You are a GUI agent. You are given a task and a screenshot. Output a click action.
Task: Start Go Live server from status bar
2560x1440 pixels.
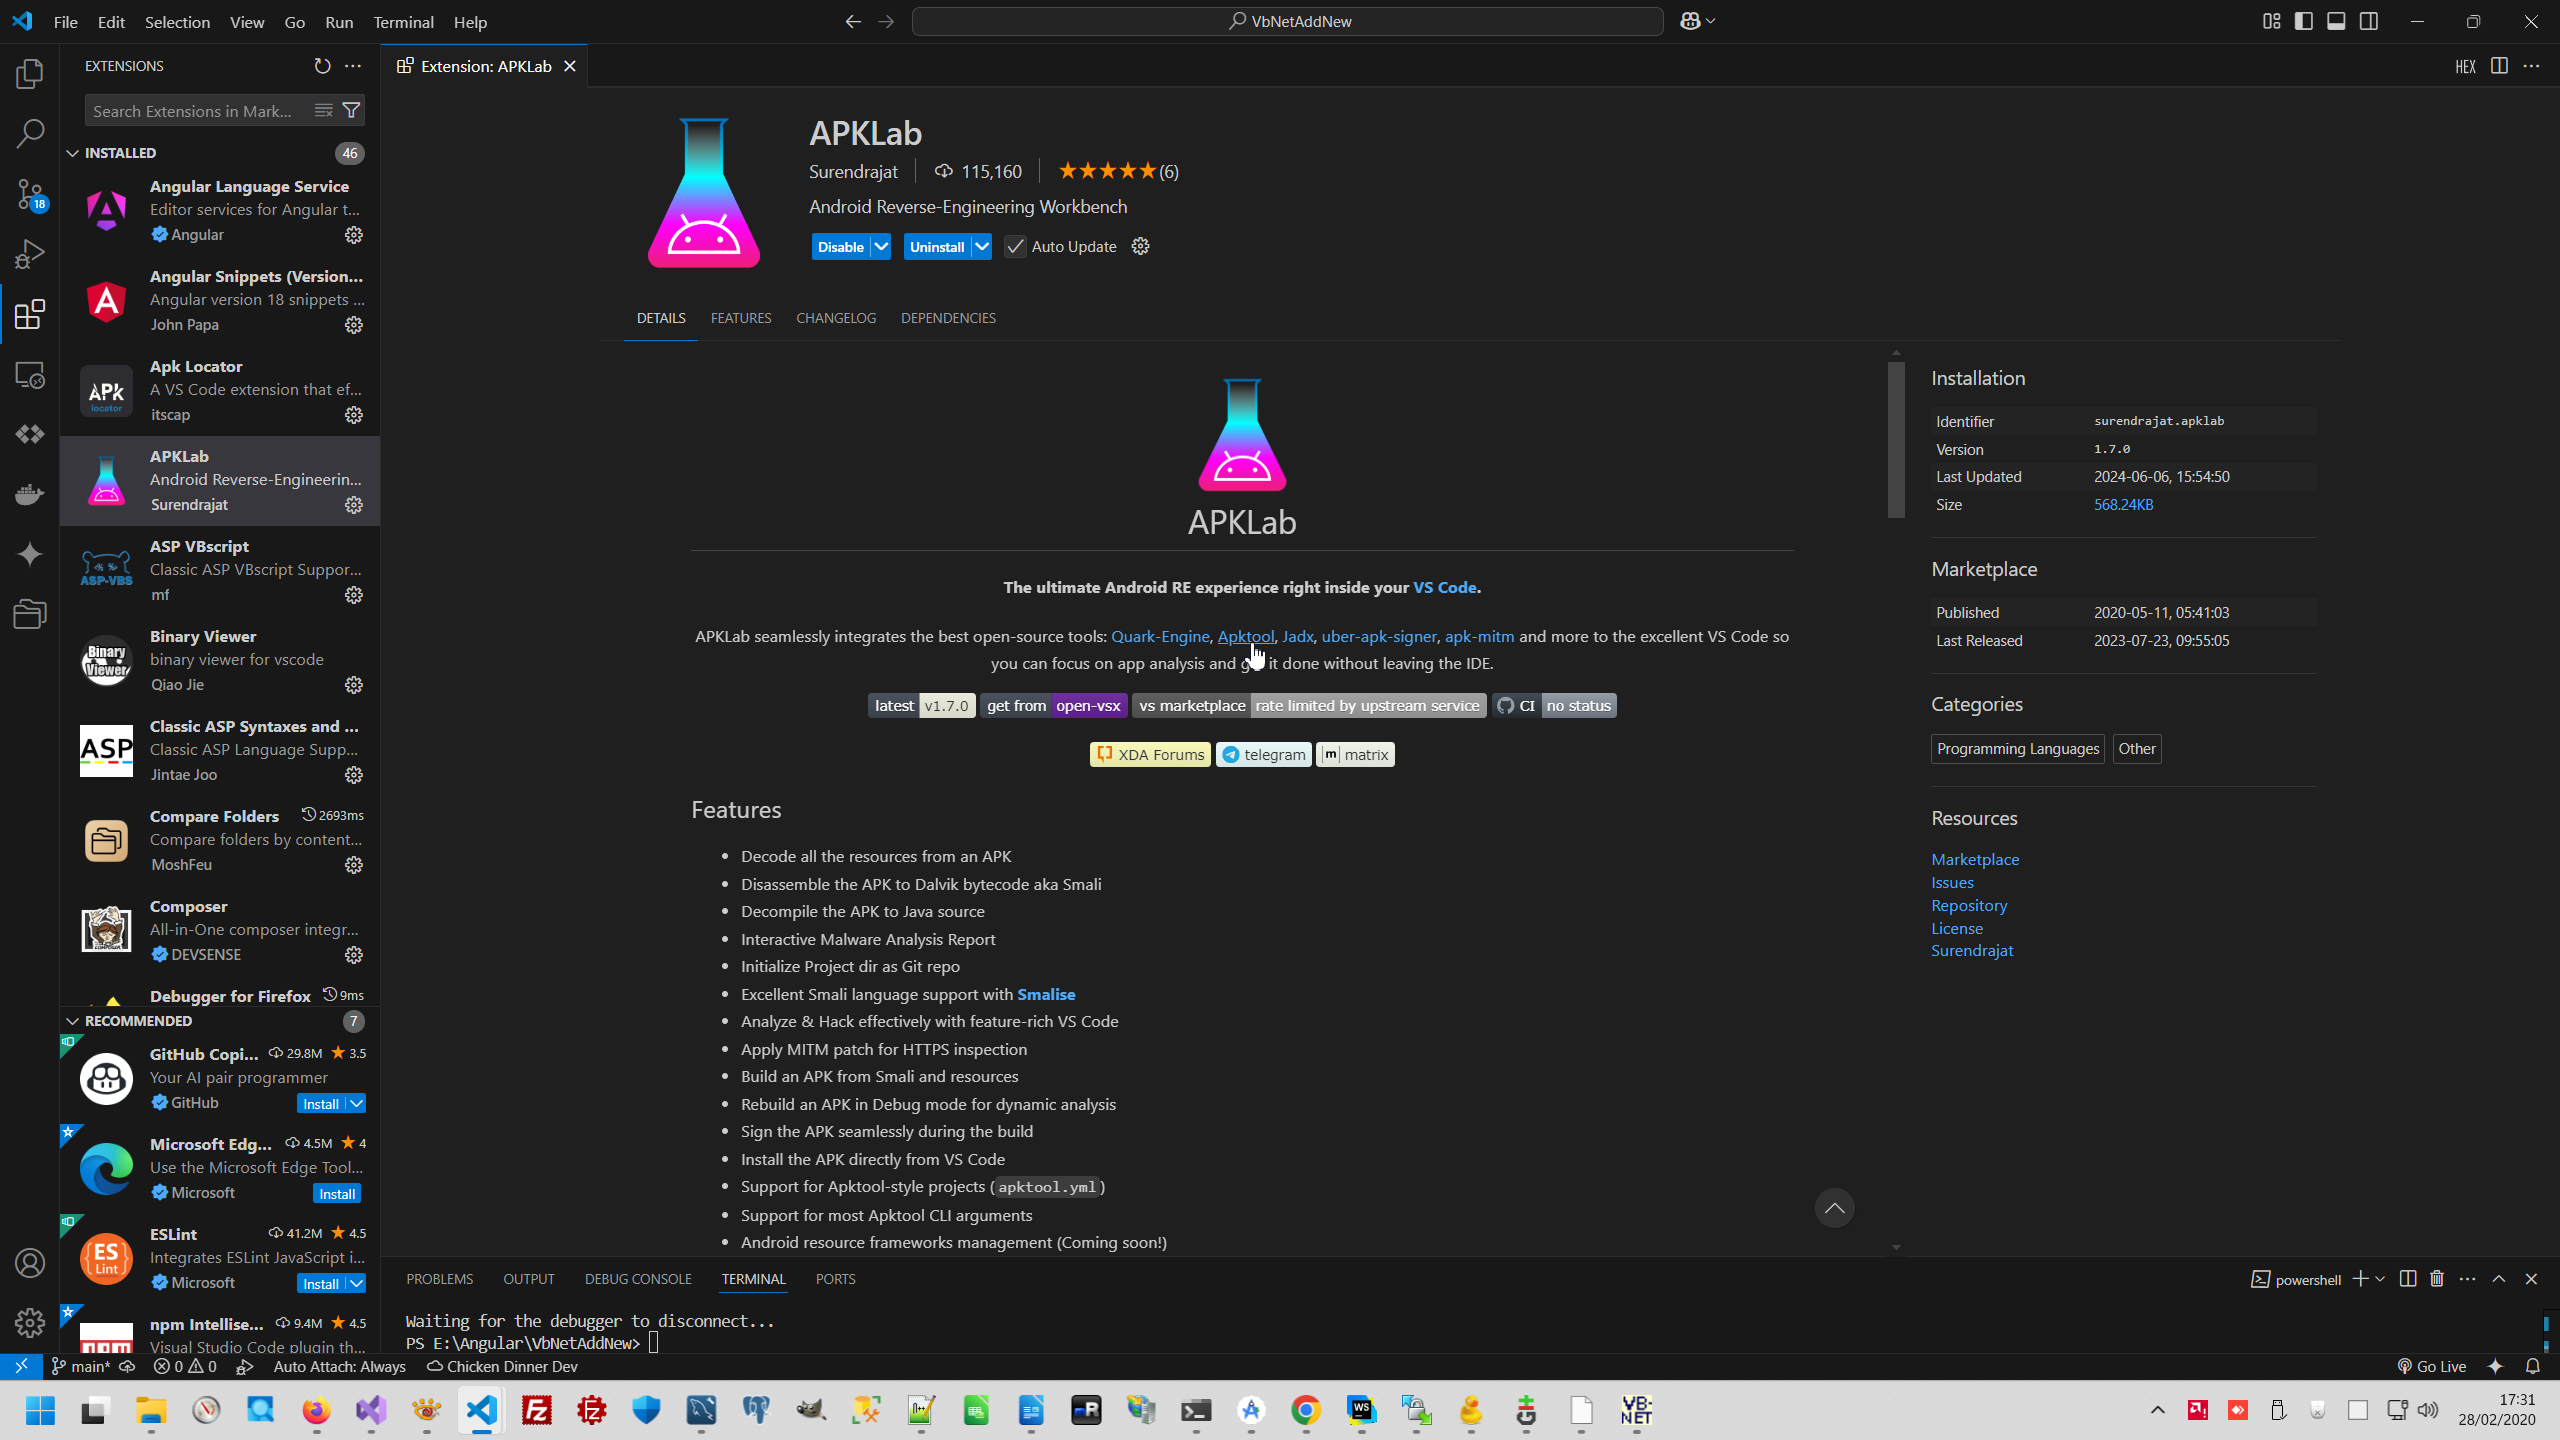coord(2432,1365)
